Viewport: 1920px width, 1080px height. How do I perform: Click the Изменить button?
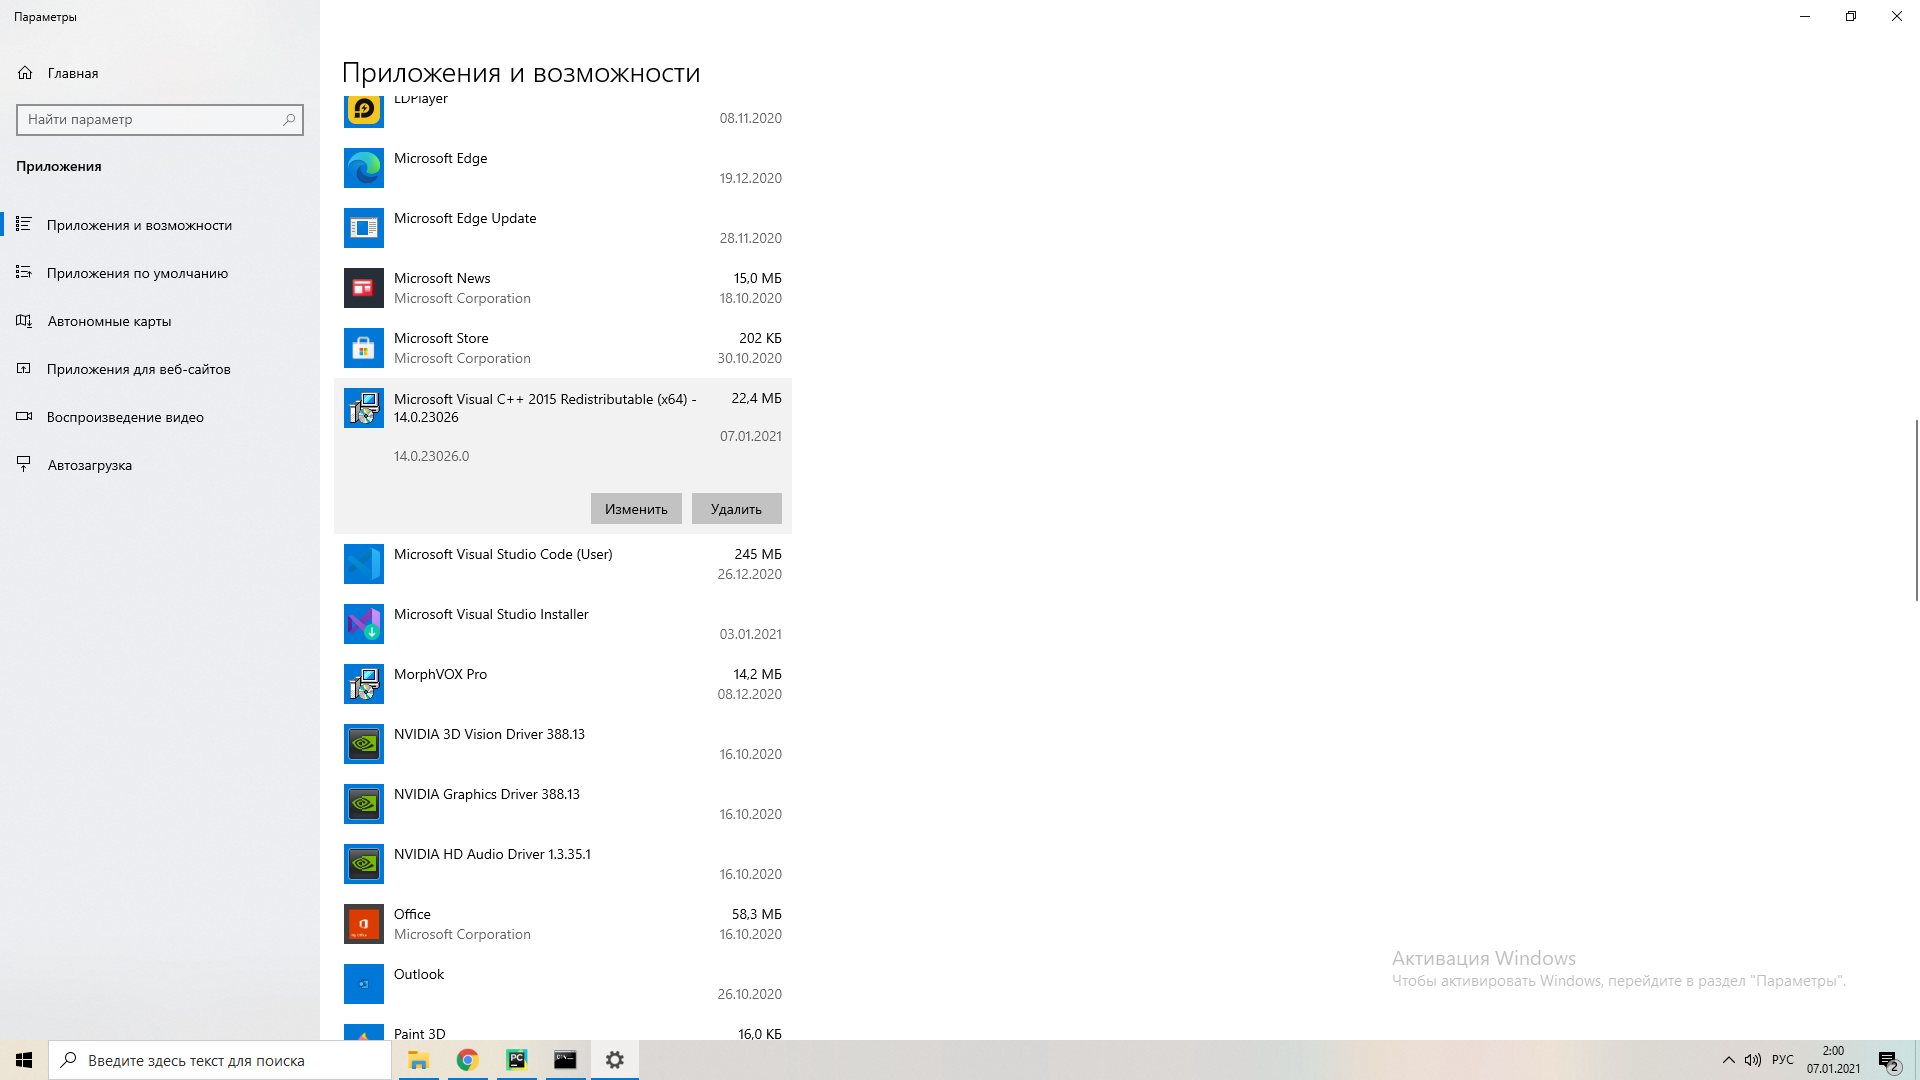point(636,508)
